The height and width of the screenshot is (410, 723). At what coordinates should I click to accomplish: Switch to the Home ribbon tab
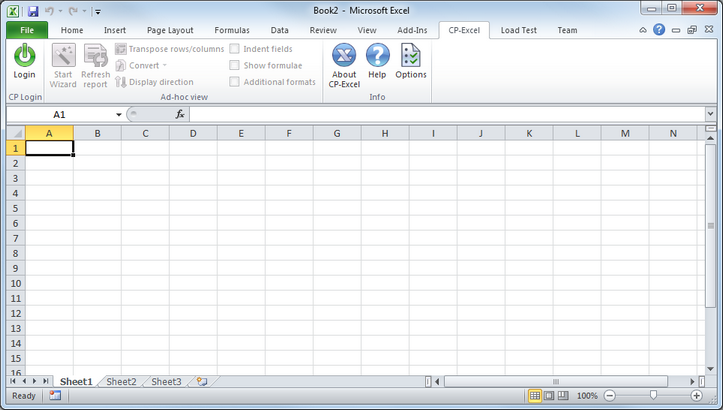(72, 30)
